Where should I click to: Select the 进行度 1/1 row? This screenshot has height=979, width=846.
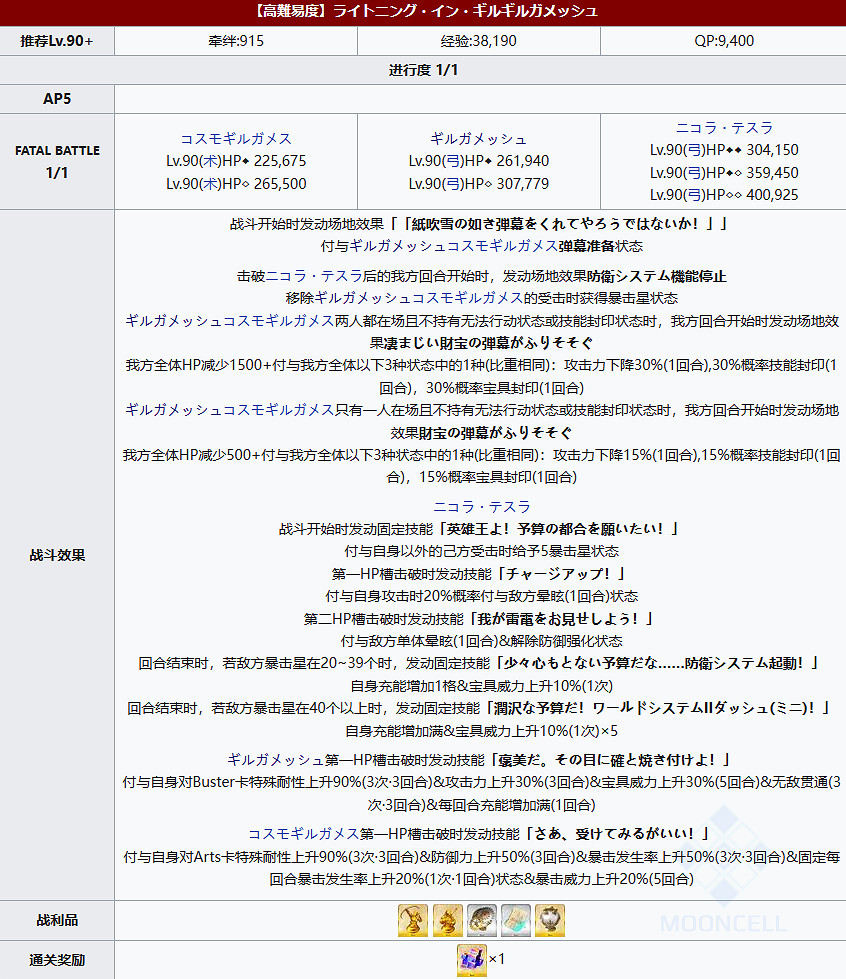423,69
